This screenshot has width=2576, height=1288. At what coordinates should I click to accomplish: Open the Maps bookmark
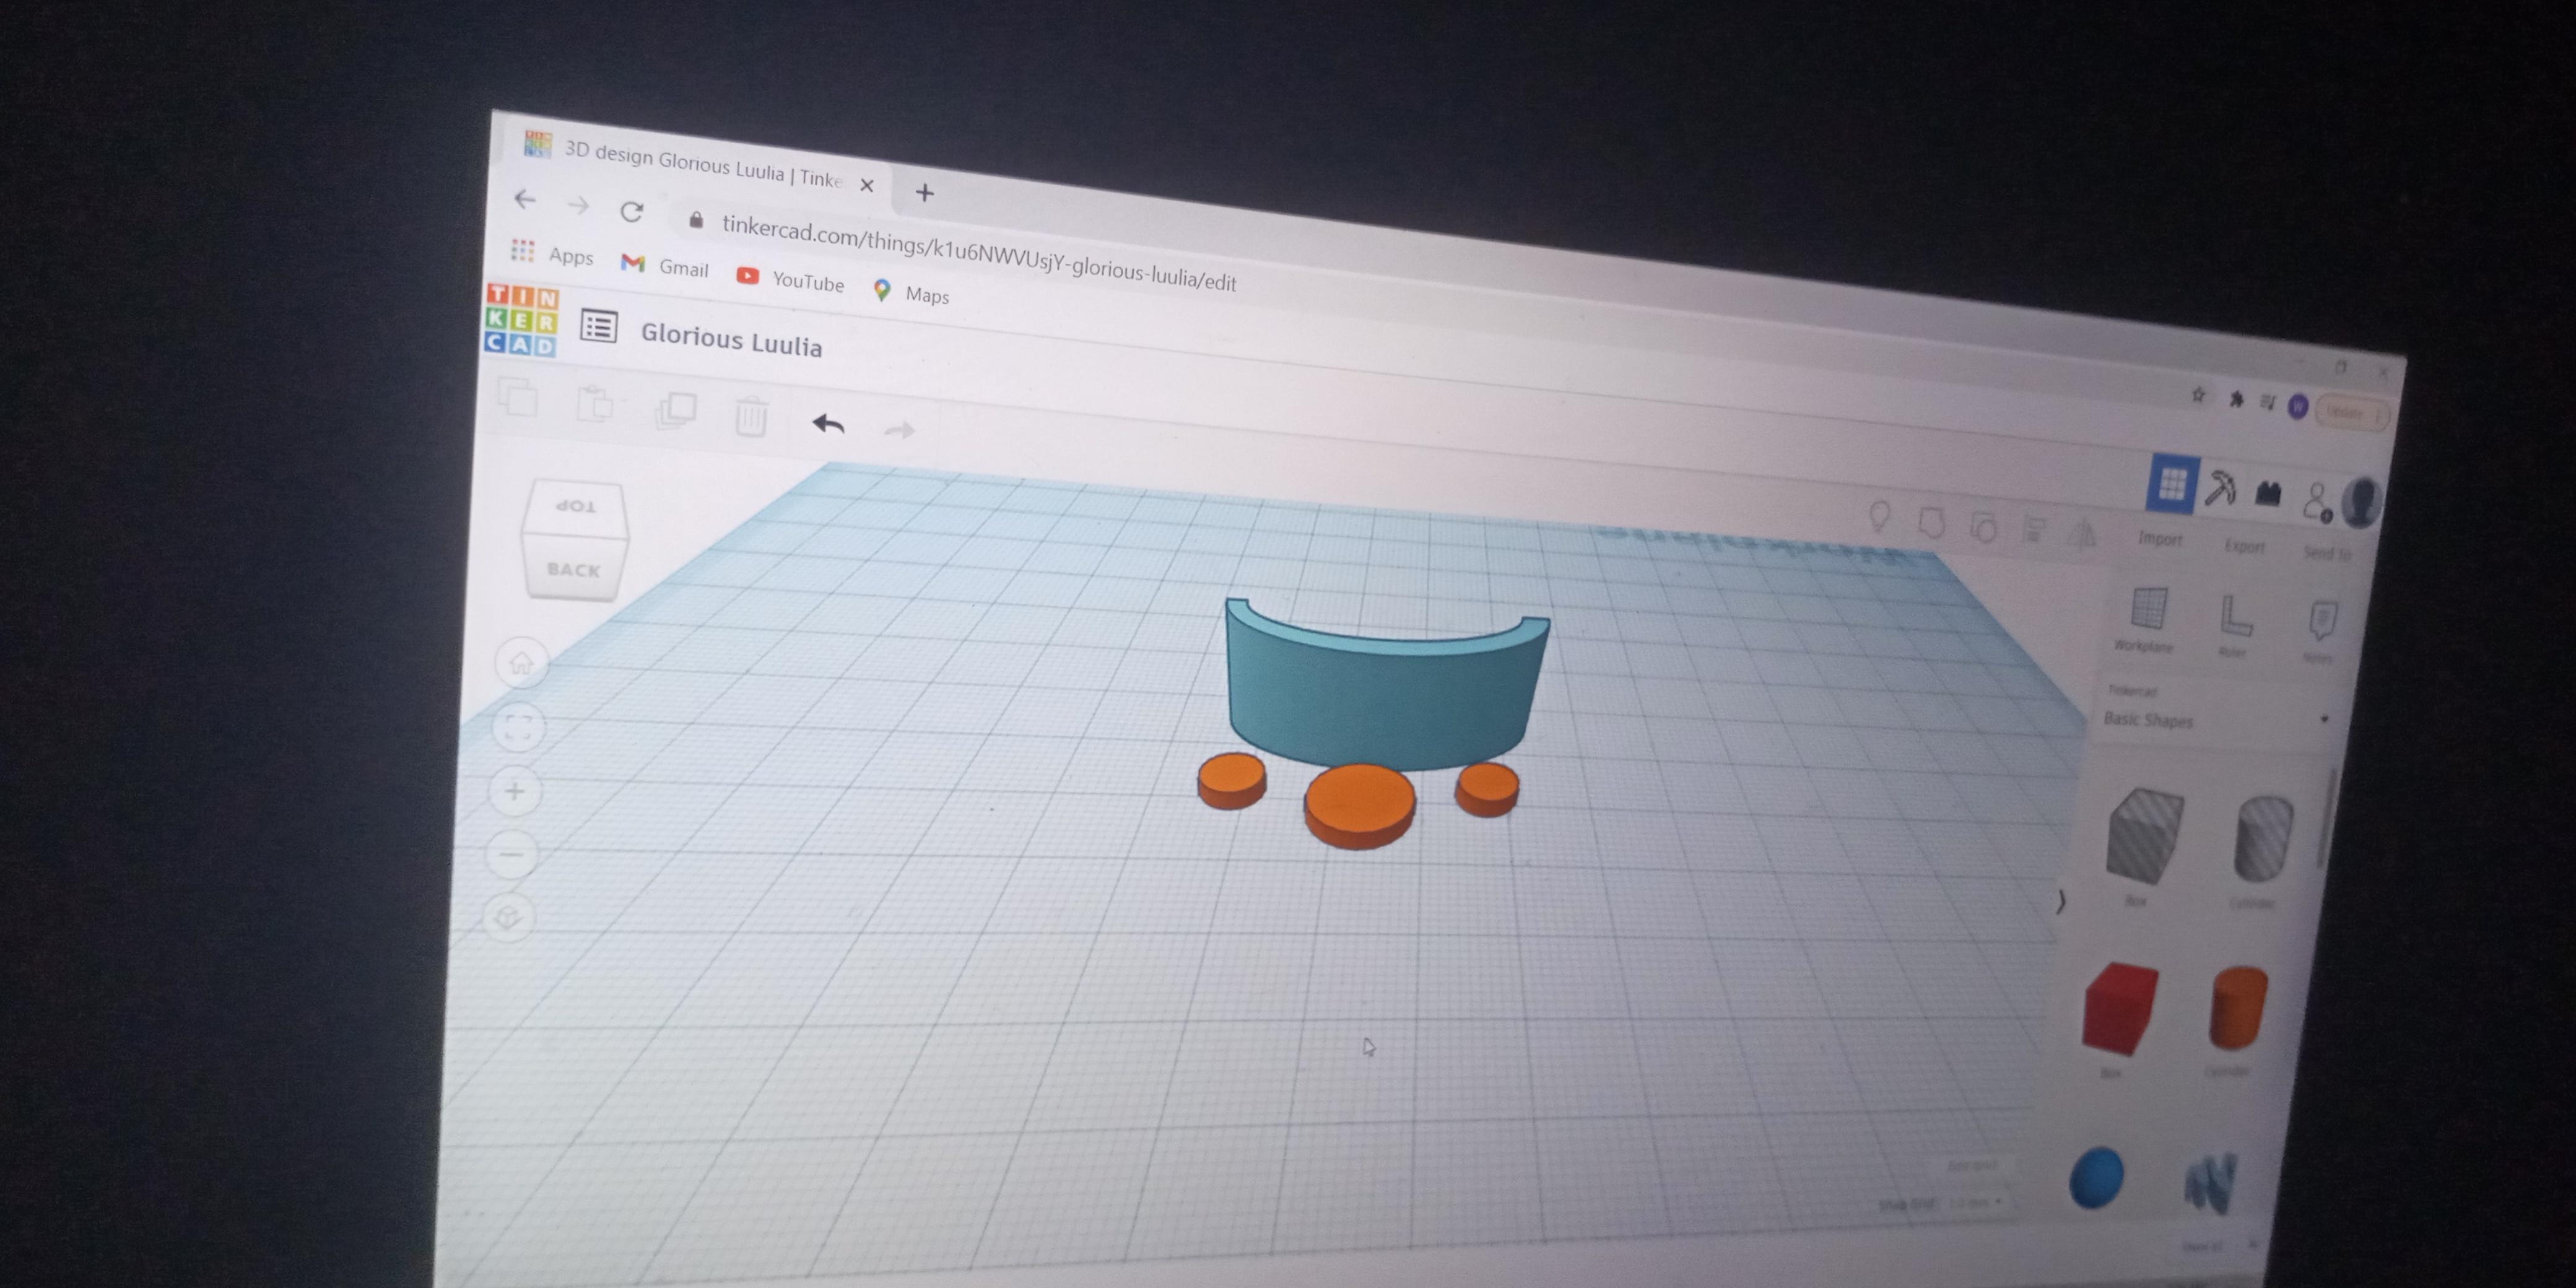click(911, 293)
